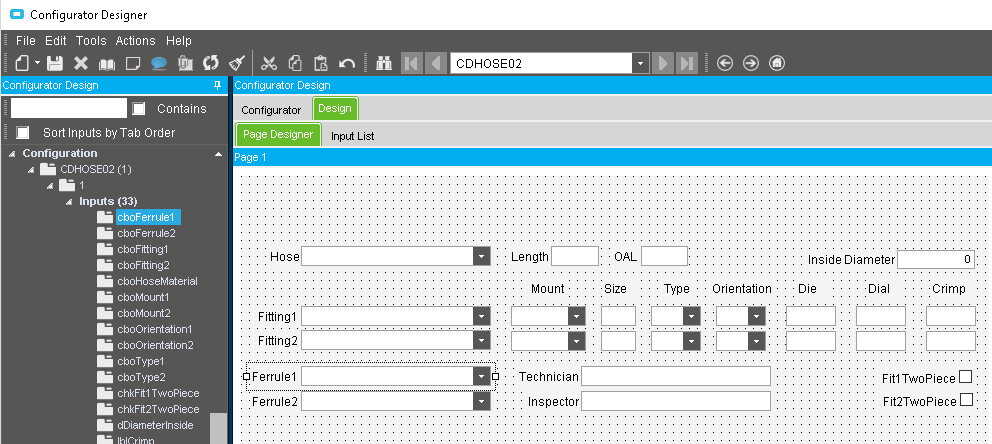Click the Back circle arrow icon
Image resolution: width=992 pixels, height=444 pixels.
(725, 63)
